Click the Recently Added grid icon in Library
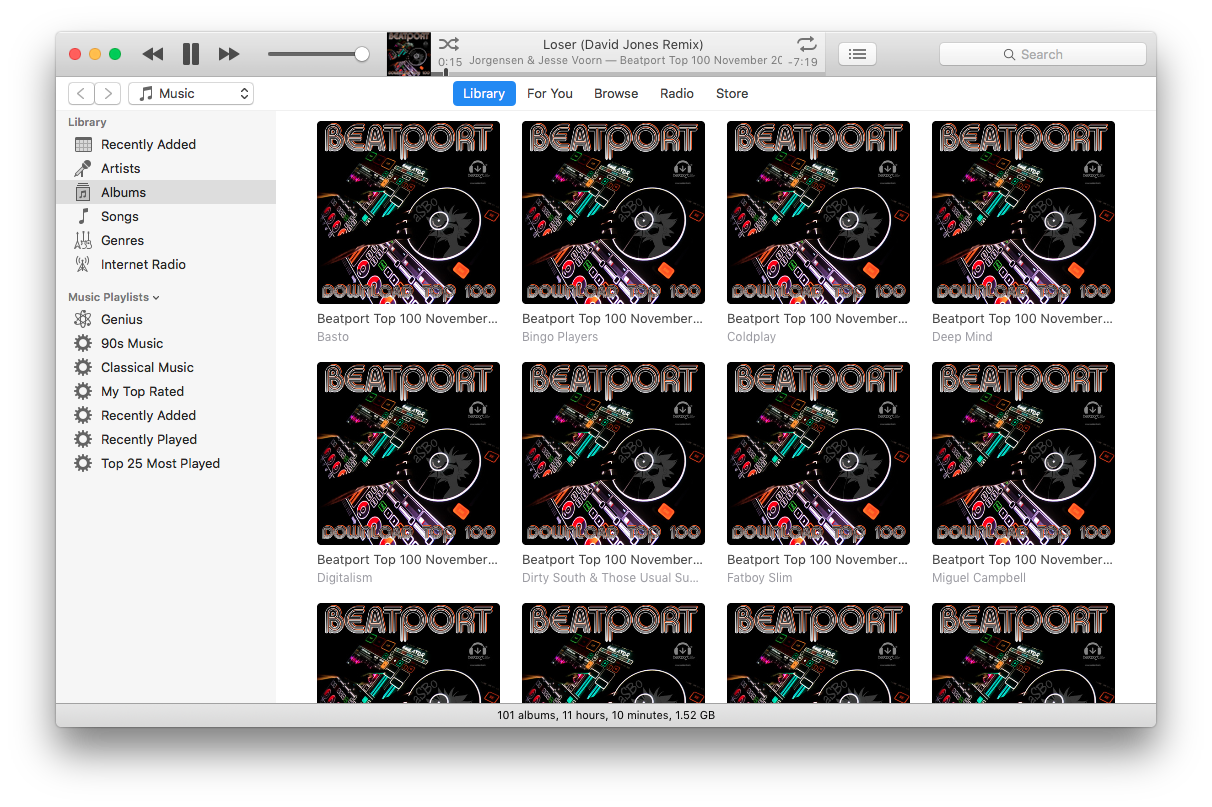 [x=83, y=144]
